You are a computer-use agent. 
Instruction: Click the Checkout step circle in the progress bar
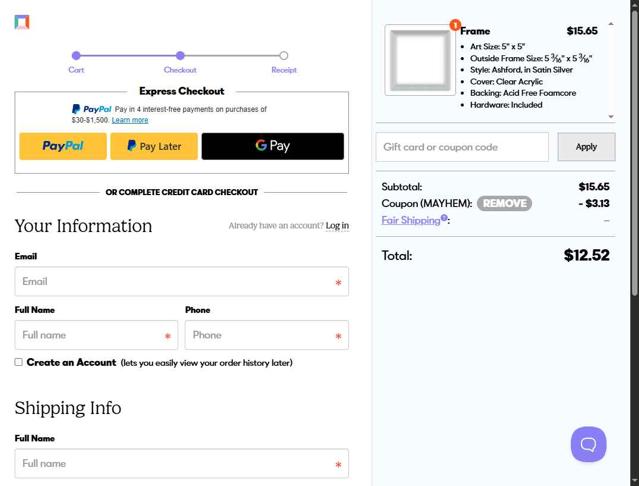tap(180, 55)
